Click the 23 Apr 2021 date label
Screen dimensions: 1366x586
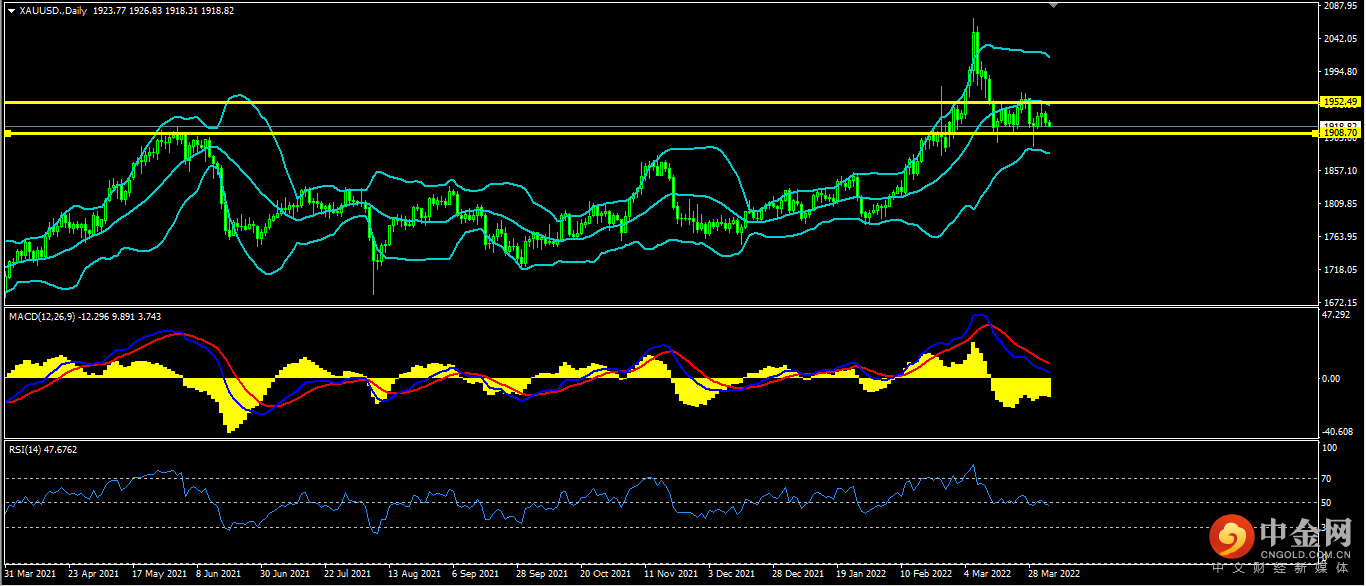(92, 575)
